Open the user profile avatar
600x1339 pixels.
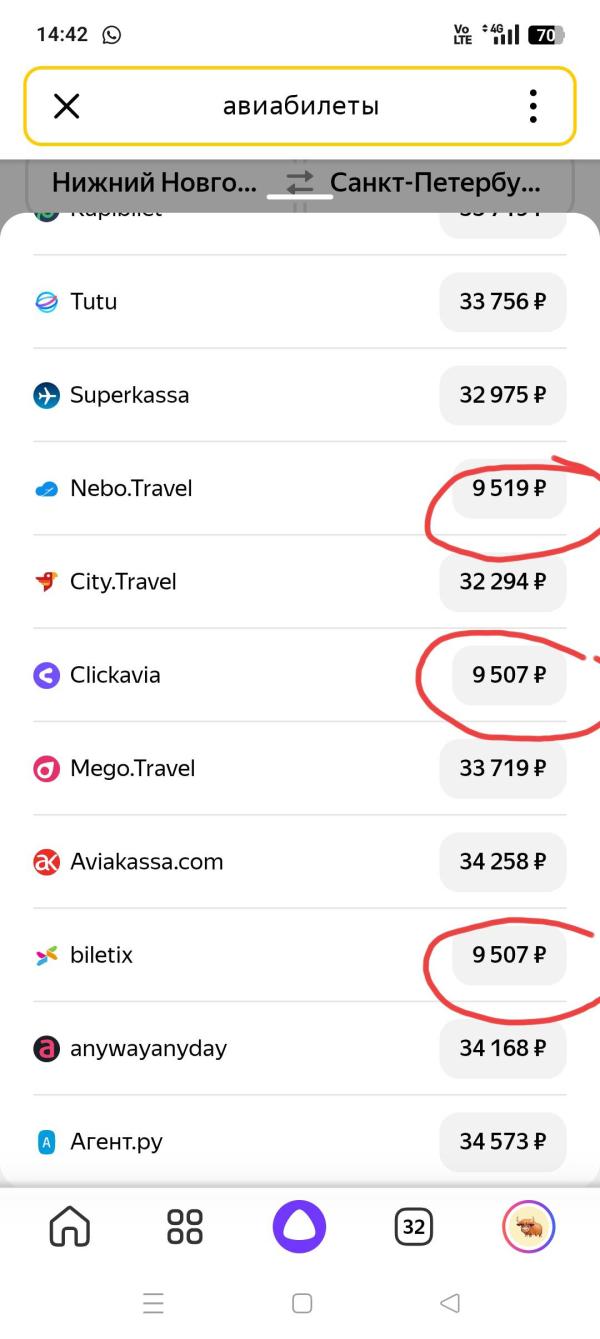point(528,1226)
